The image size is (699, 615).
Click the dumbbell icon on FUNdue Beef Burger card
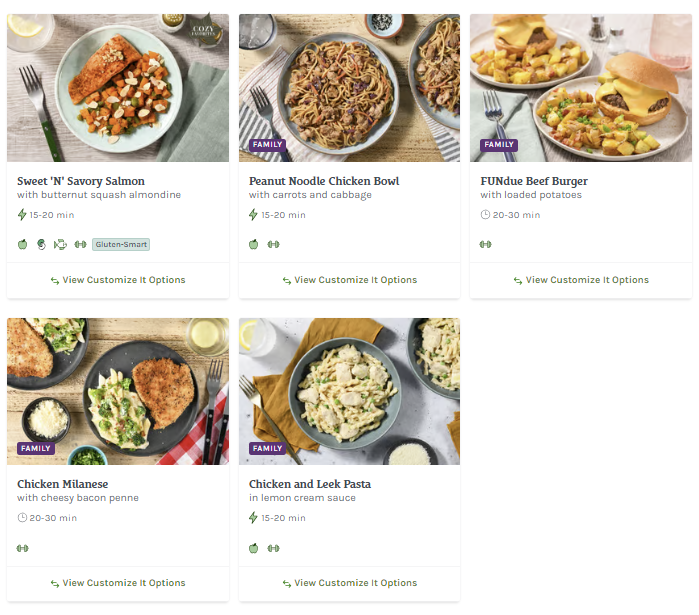click(486, 244)
